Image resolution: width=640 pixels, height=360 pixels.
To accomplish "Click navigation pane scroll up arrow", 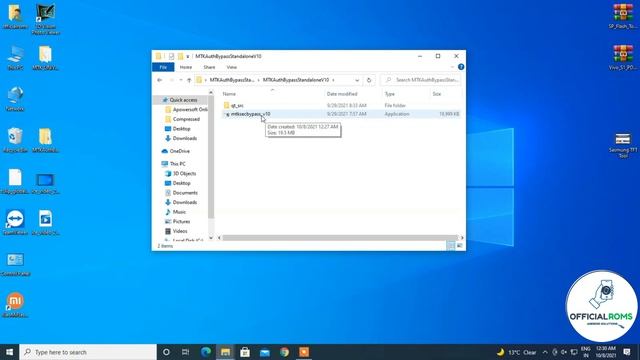I will point(211,93).
